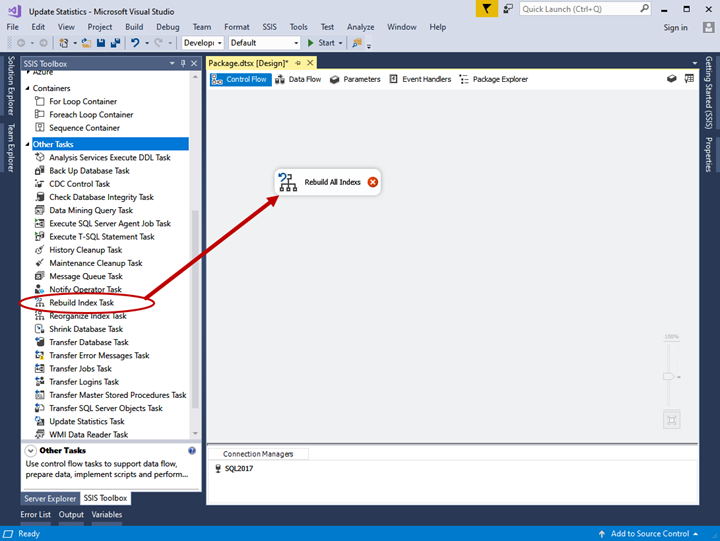
Task: Click the SSIS Toolbox vertical scrollbar
Action: pyautogui.click(x=195, y=309)
